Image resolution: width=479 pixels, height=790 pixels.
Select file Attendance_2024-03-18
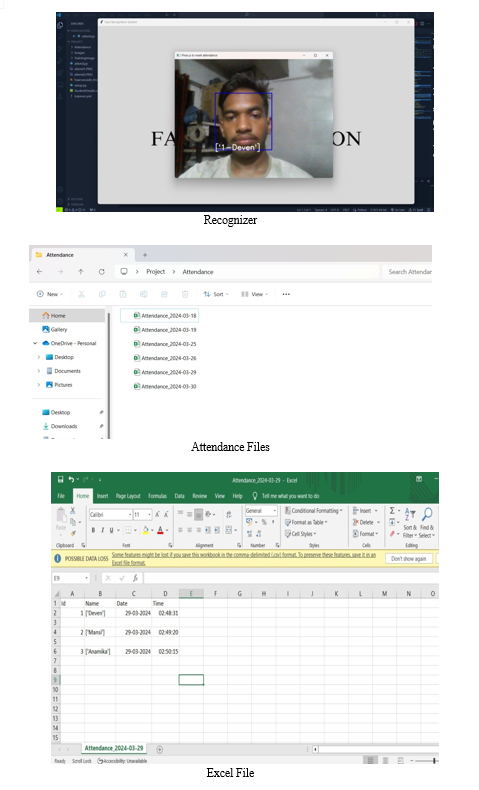click(x=159, y=315)
